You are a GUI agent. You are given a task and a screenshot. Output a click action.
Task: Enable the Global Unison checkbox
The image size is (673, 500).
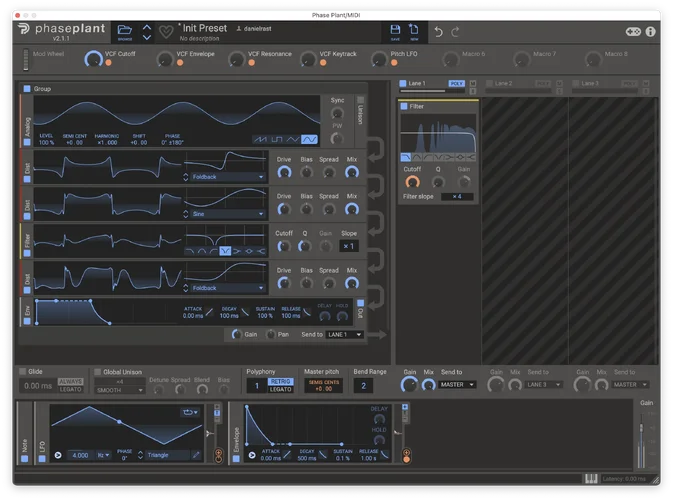[x=98, y=371]
